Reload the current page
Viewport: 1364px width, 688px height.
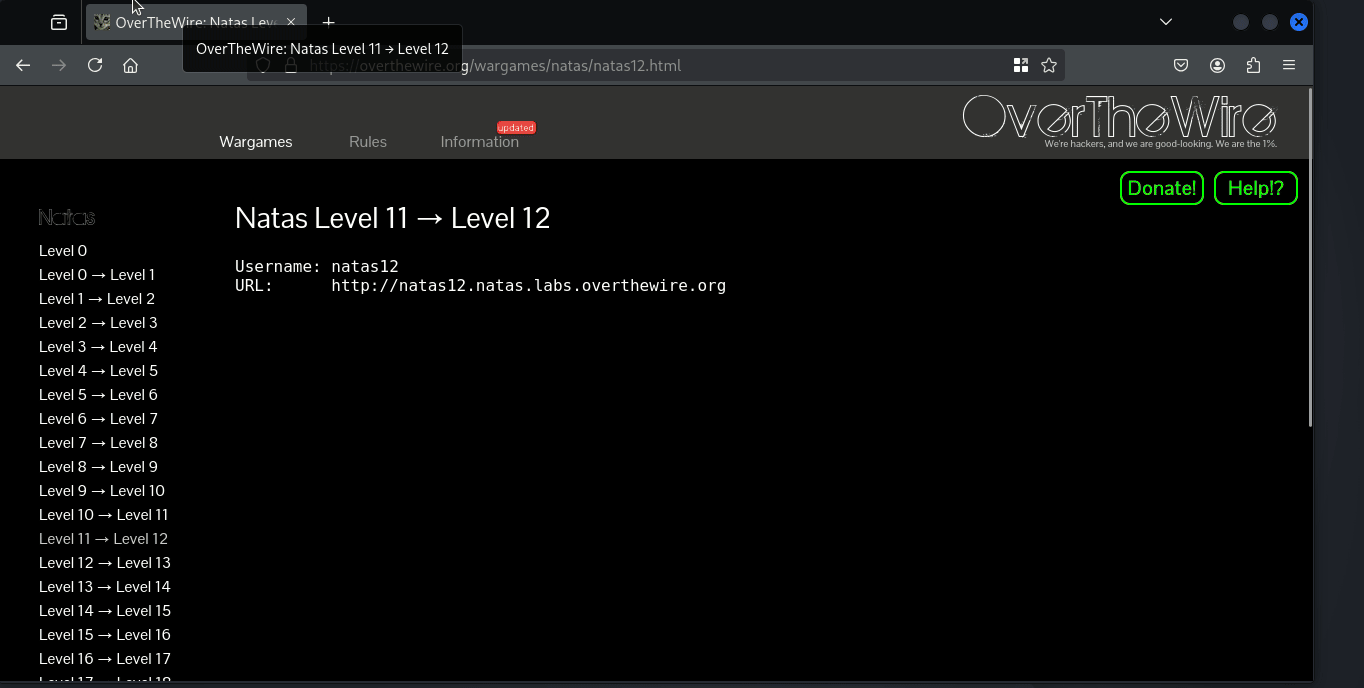[95, 65]
